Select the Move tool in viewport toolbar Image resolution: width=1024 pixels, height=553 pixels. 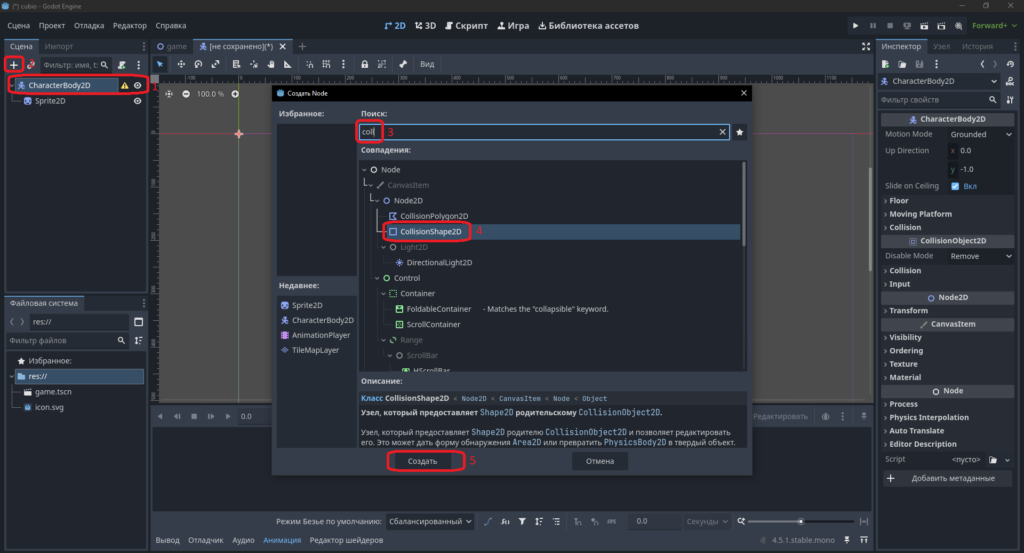tap(181, 64)
